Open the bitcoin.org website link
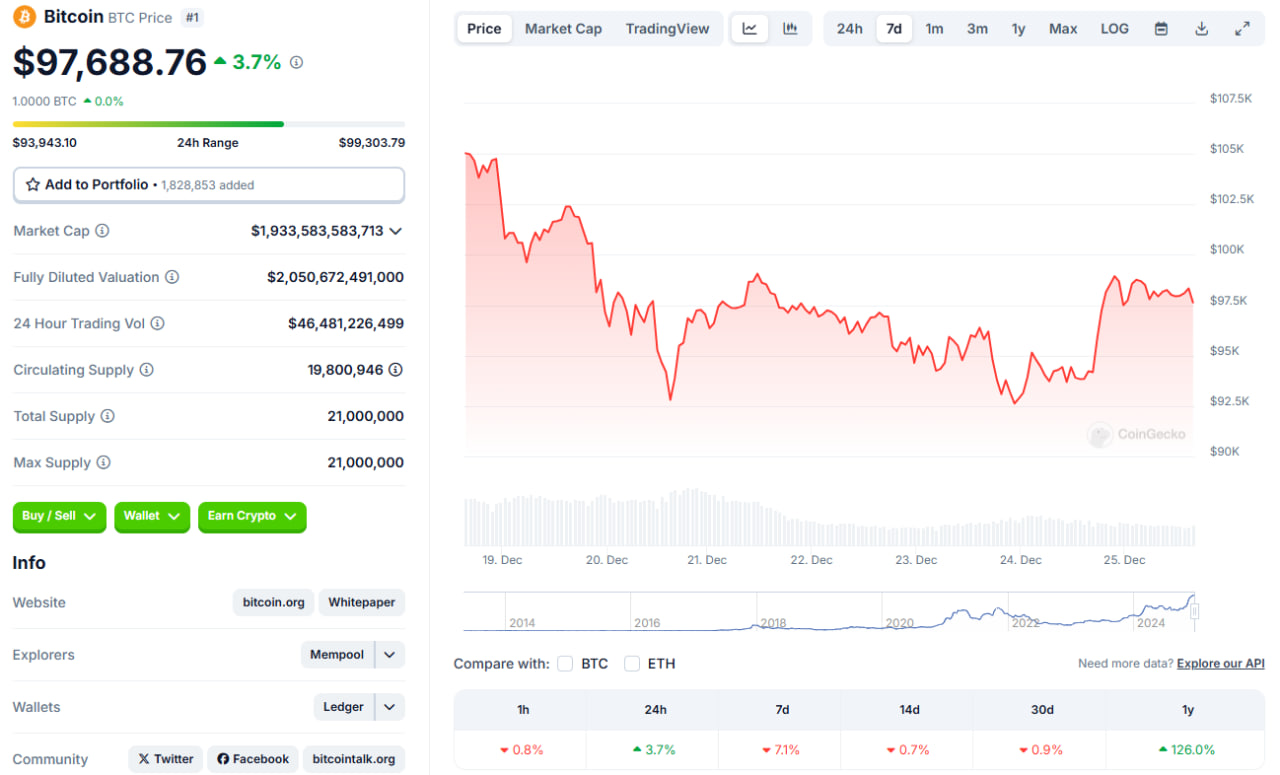The width and height of the screenshot is (1280, 775). tap(273, 603)
